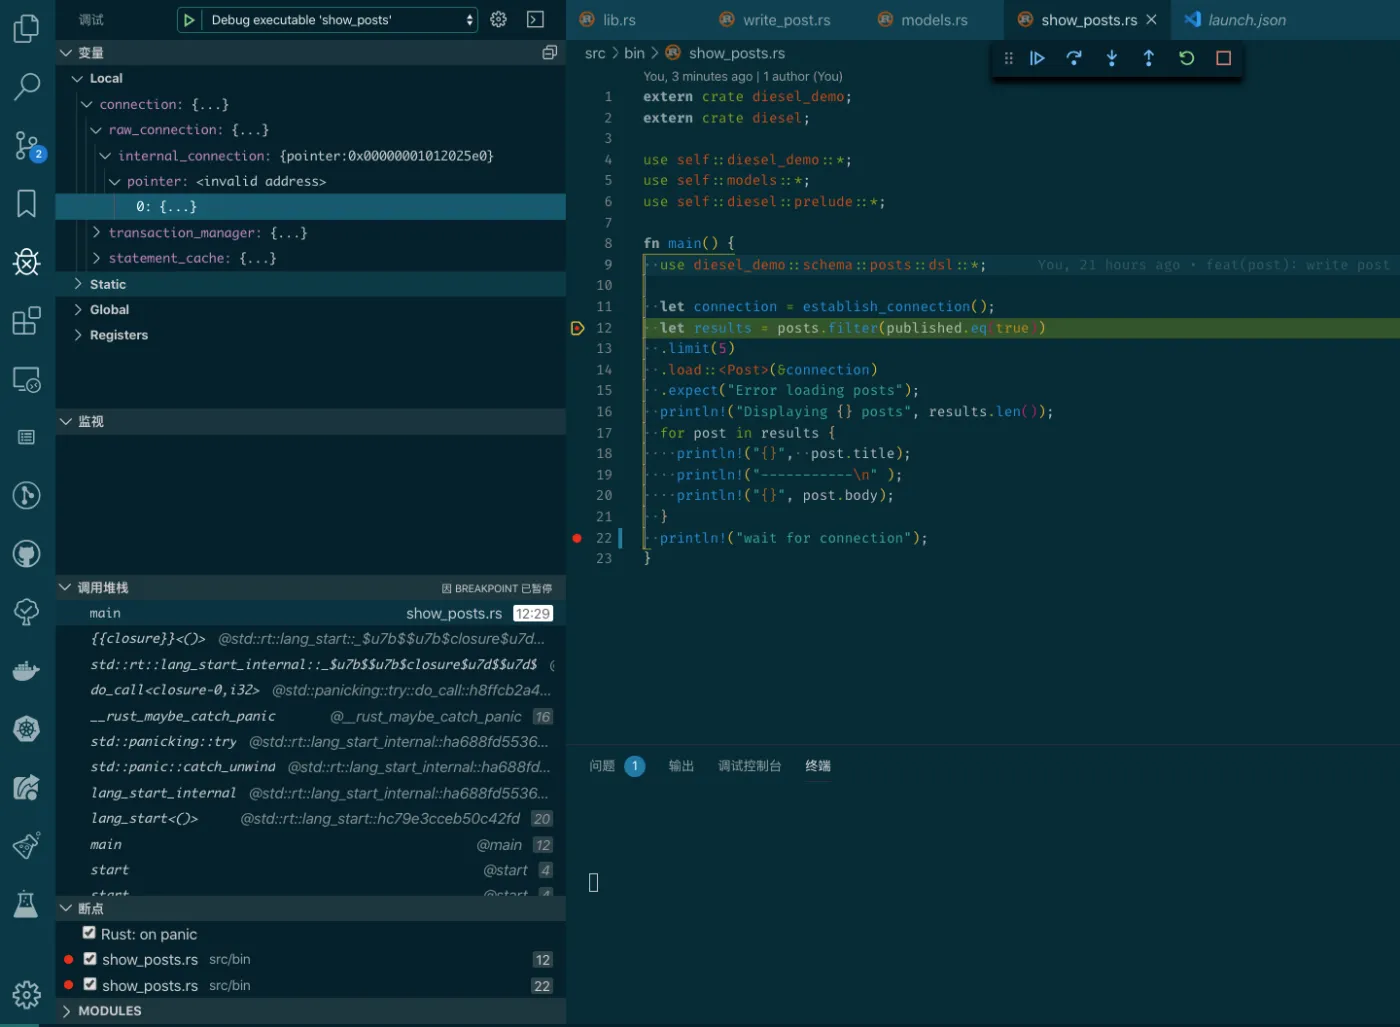This screenshot has width=1400, height=1027.
Task: Click 'bin' in the breadcrumb path
Action: coord(634,53)
